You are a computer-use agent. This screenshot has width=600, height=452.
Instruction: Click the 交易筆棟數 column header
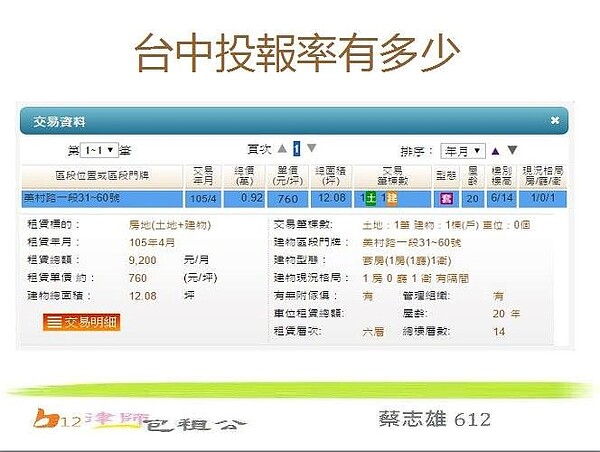pyautogui.click(x=393, y=176)
